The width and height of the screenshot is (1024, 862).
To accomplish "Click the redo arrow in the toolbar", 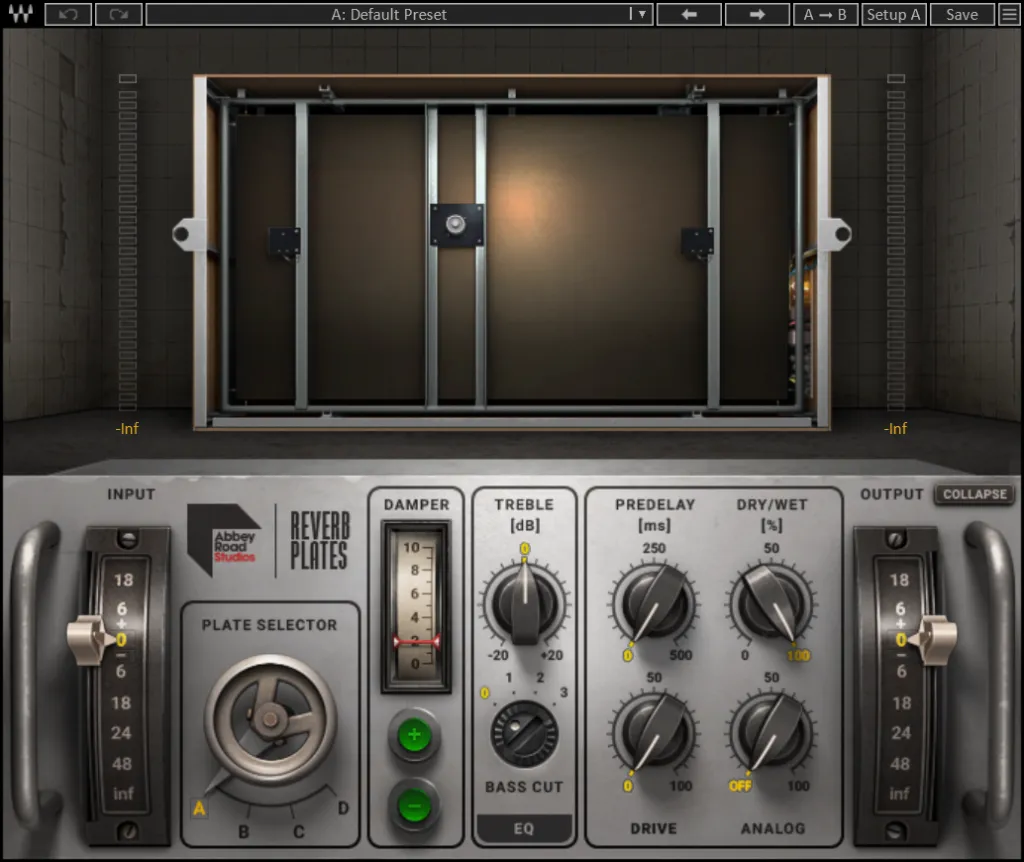I will [x=118, y=14].
